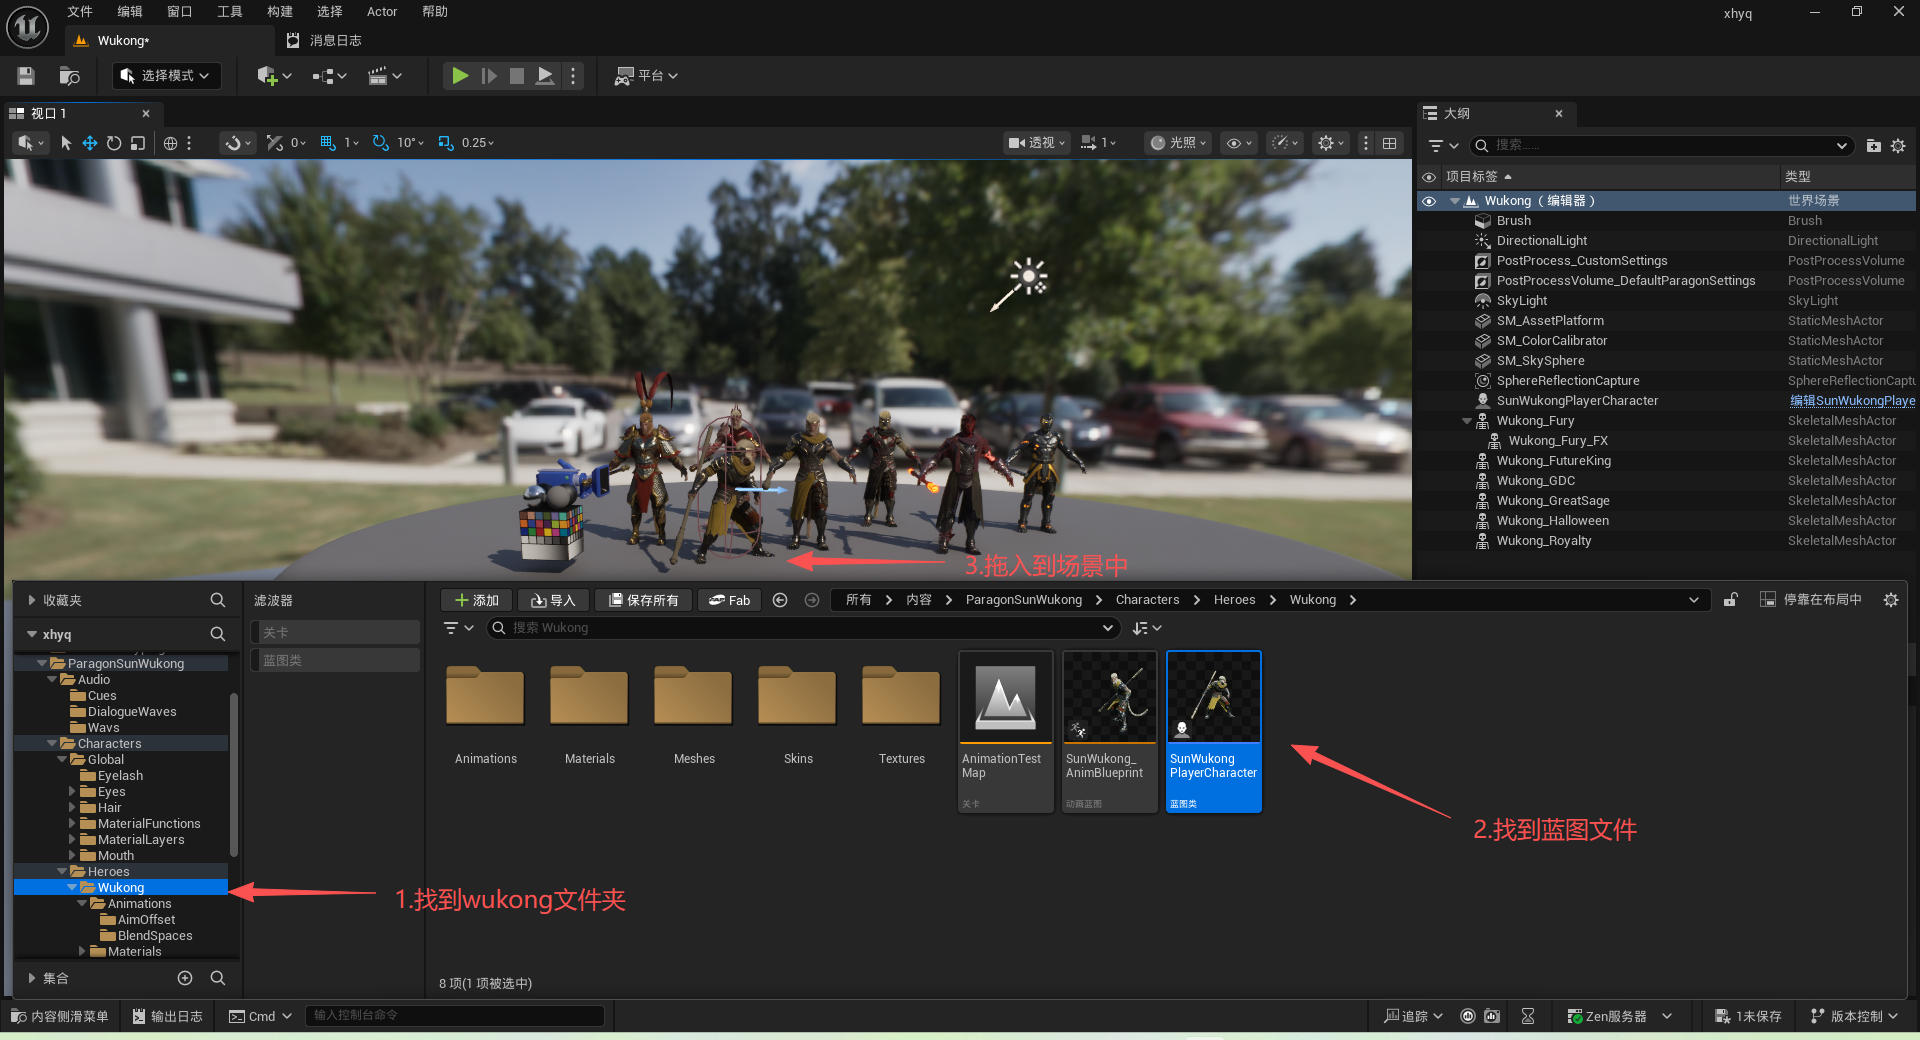Open the Fab marketplace button
The width and height of the screenshot is (1920, 1040).
tap(729, 600)
